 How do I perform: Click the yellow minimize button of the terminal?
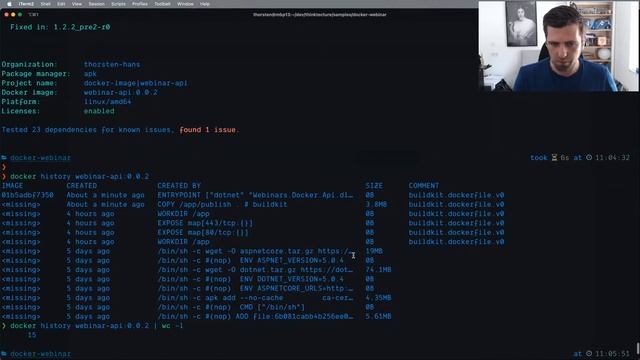[13, 14]
